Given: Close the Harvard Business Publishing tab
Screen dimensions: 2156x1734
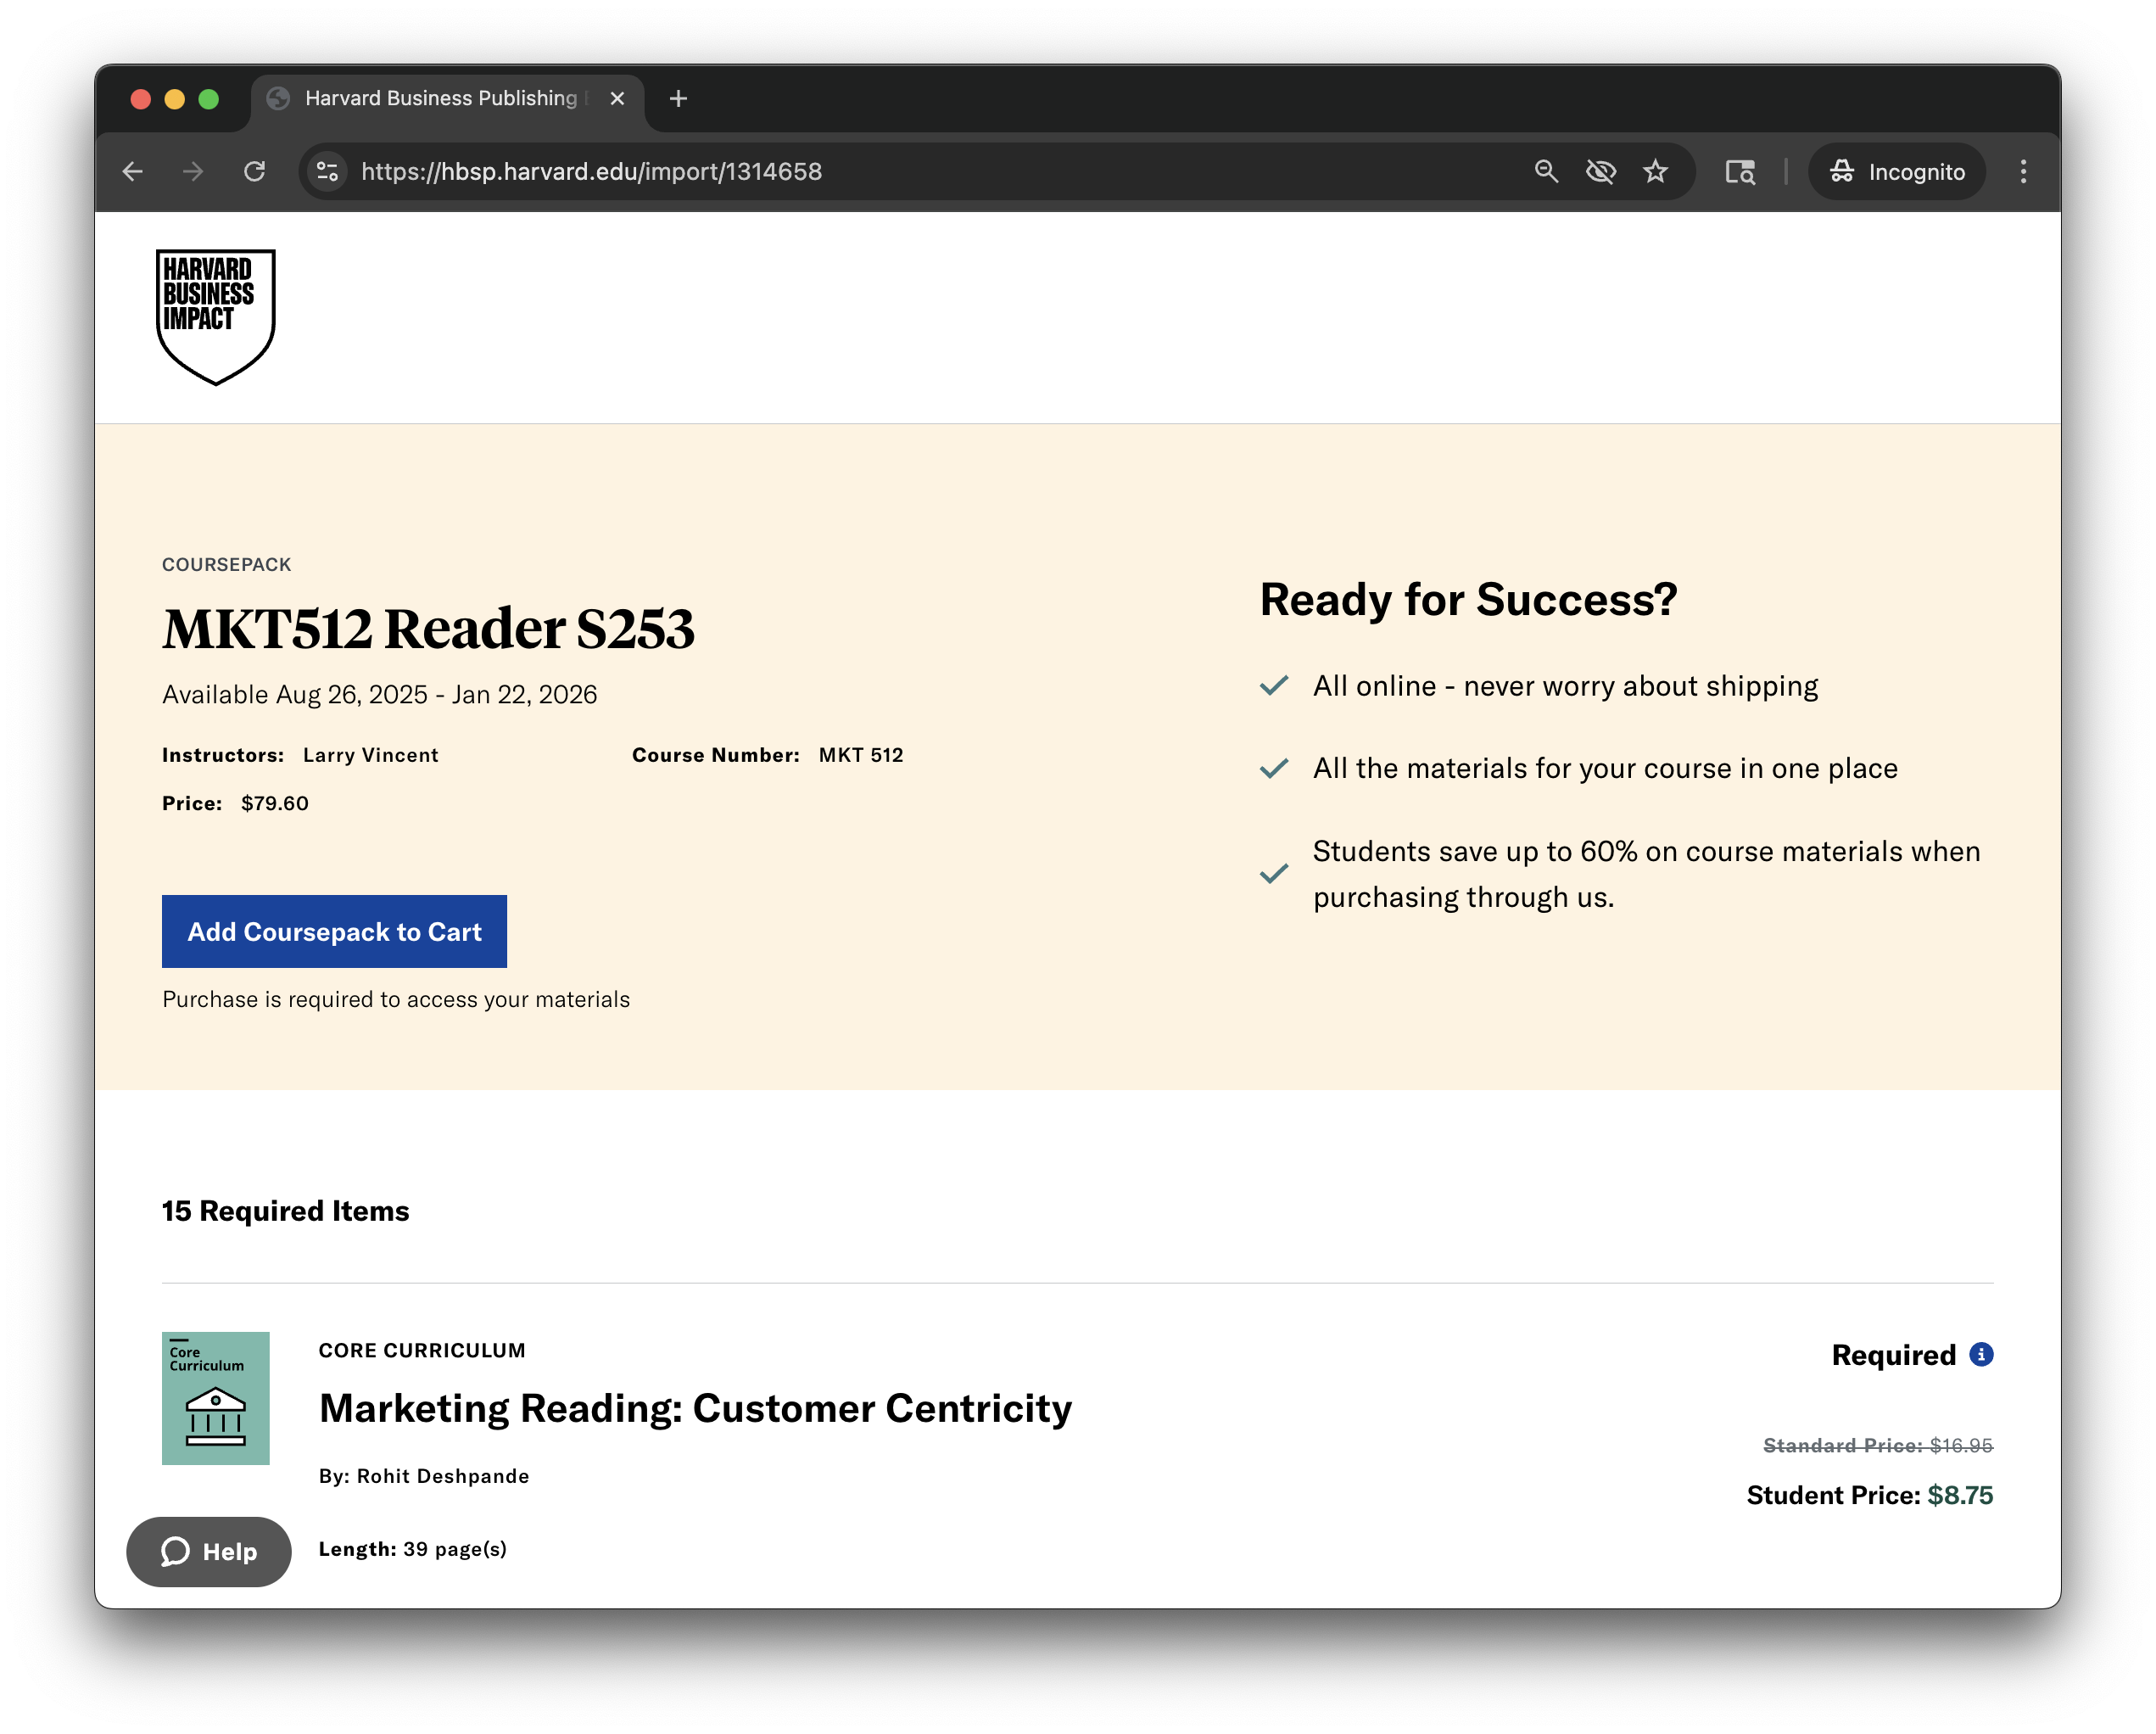Looking at the screenshot, I should pyautogui.click(x=617, y=98).
